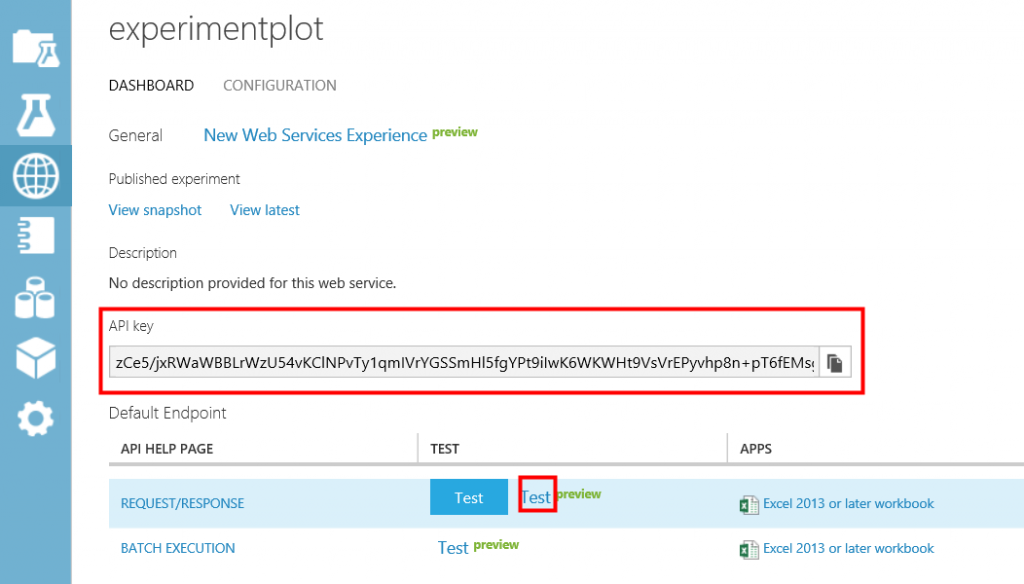Open the Batch Execution API help page
1024x584 pixels.
(178, 548)
